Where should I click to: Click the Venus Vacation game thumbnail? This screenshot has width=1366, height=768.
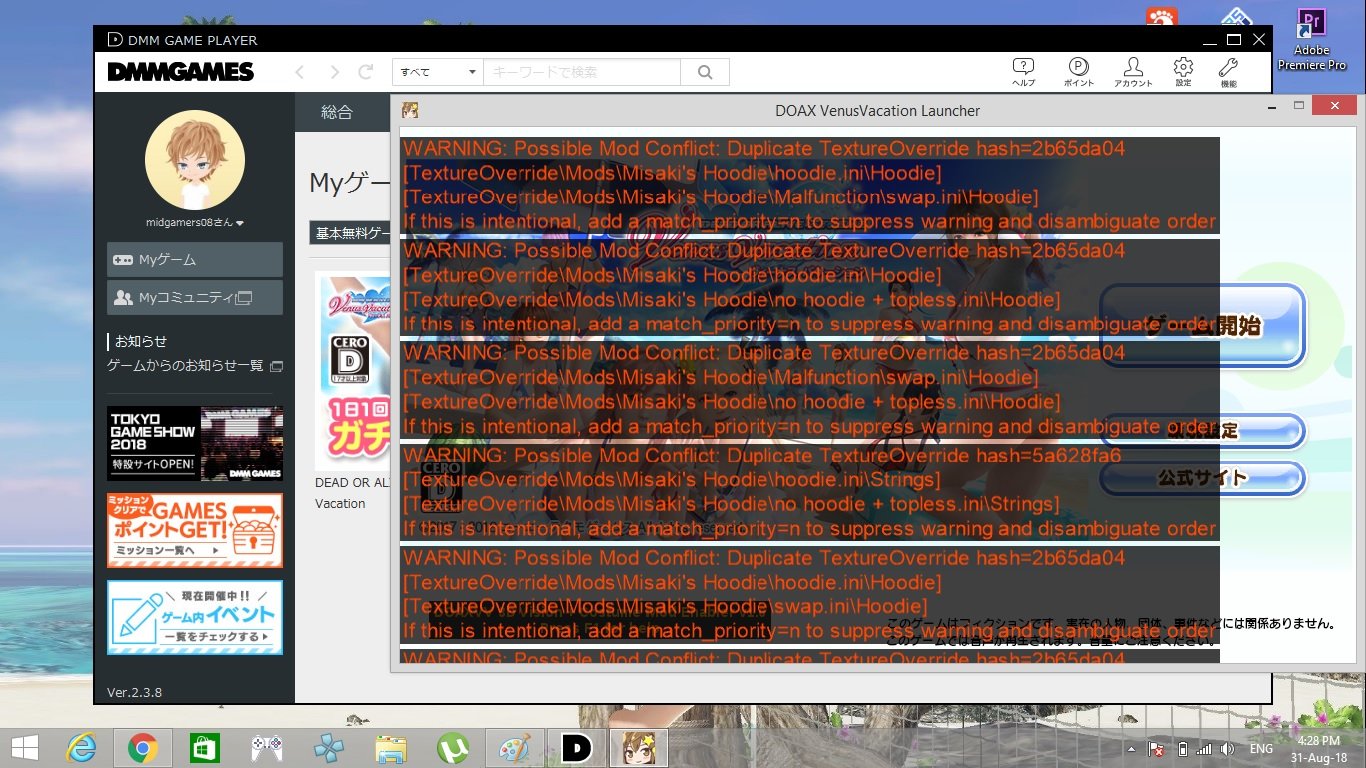pos(352,371)
